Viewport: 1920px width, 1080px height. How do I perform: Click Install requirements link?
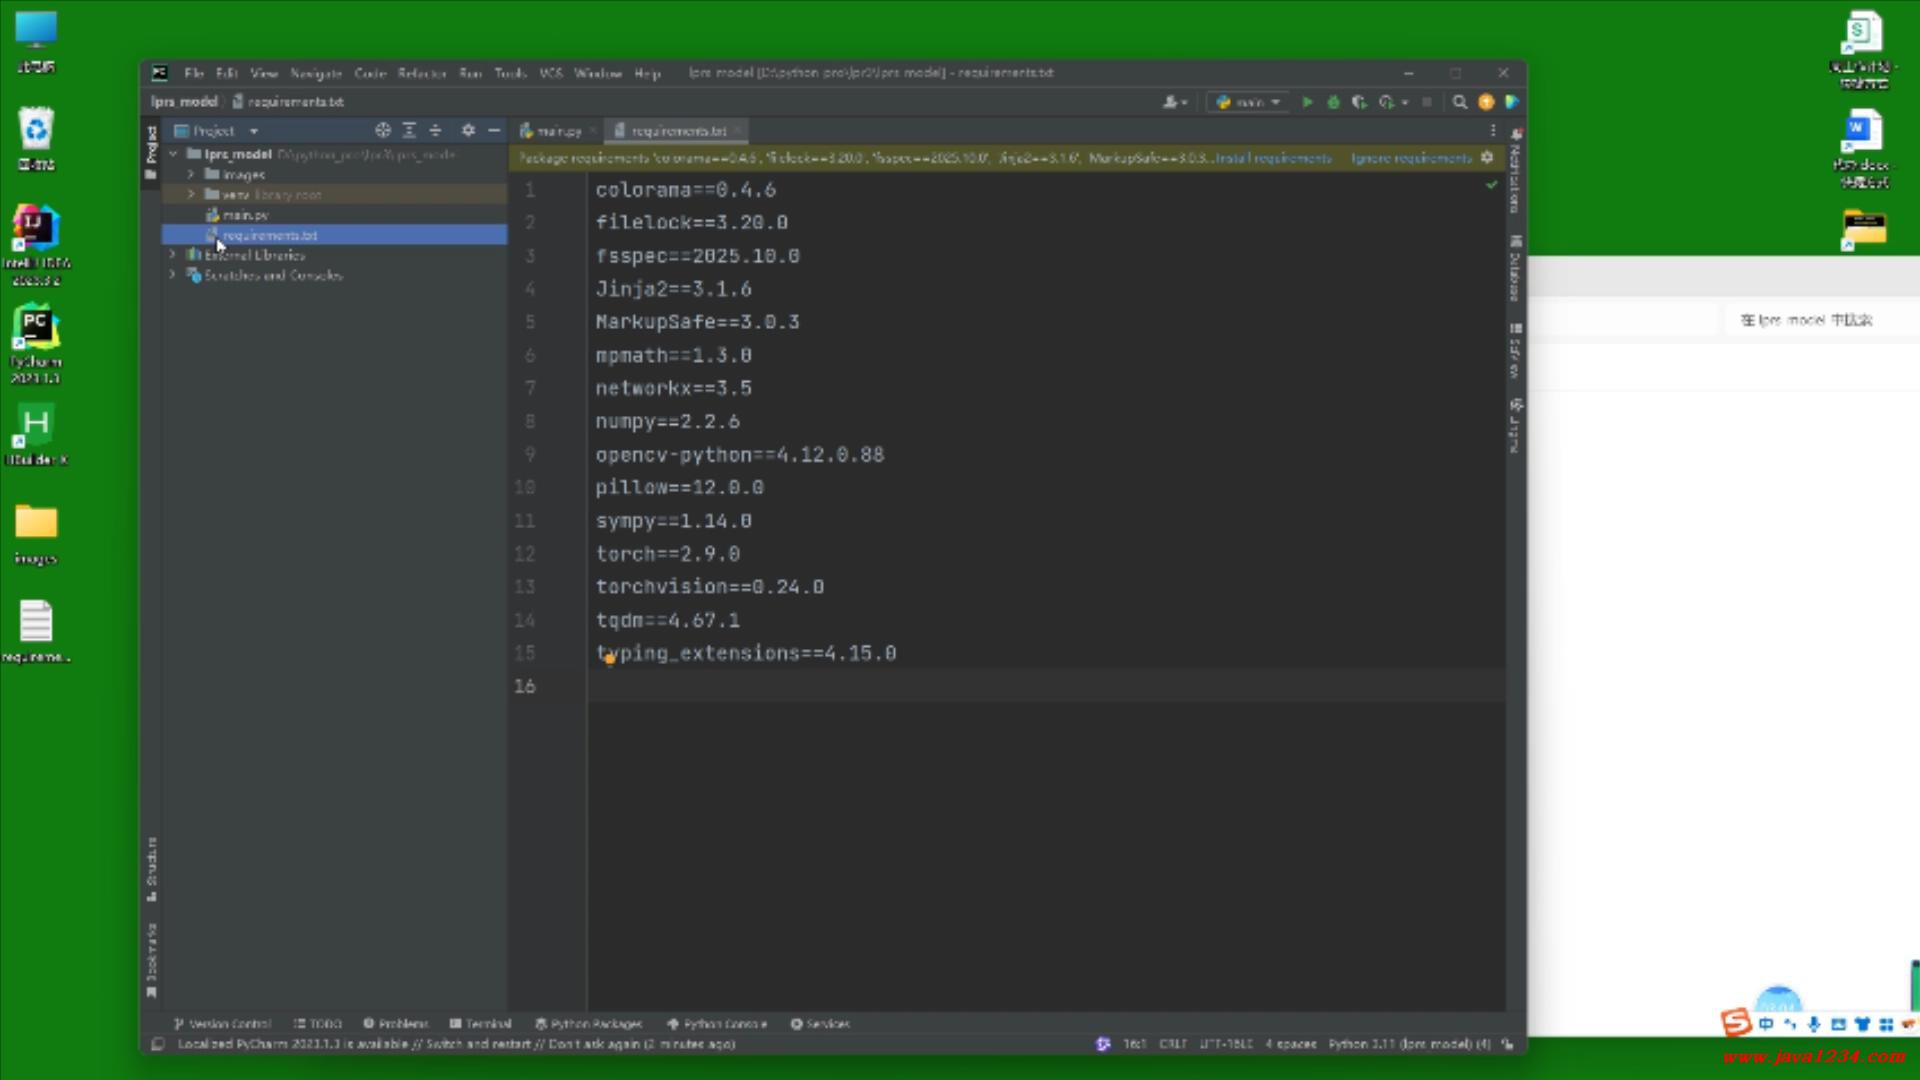pos(1273,158)
